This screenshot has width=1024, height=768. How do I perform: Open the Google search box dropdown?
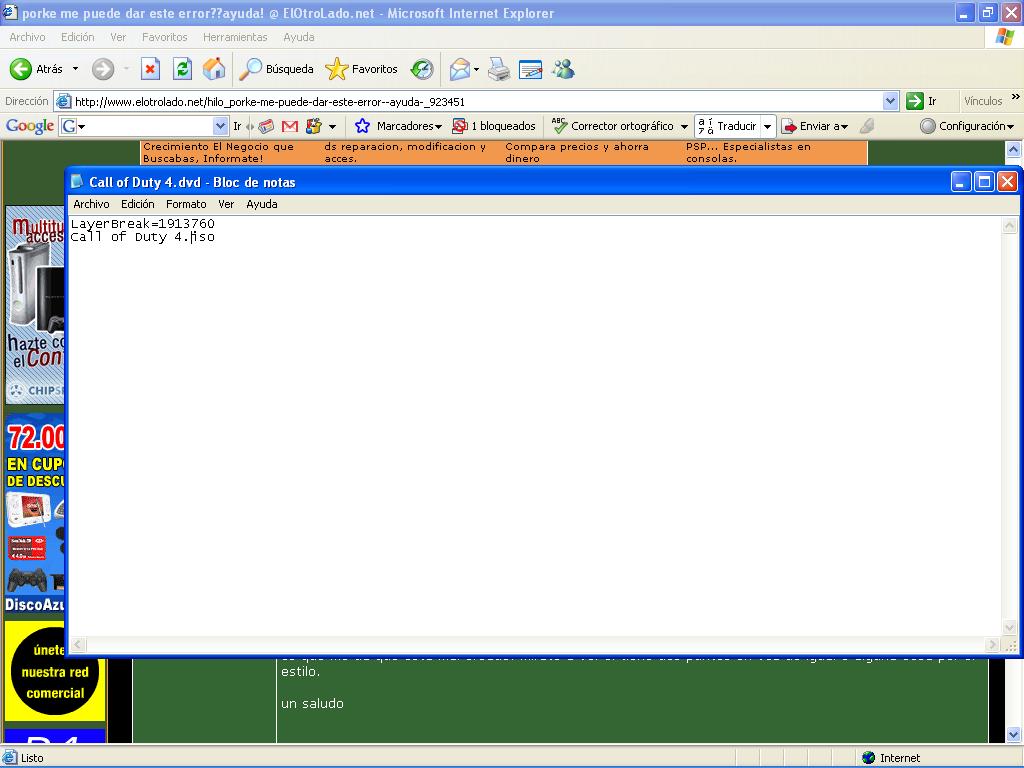coord(220,126)
